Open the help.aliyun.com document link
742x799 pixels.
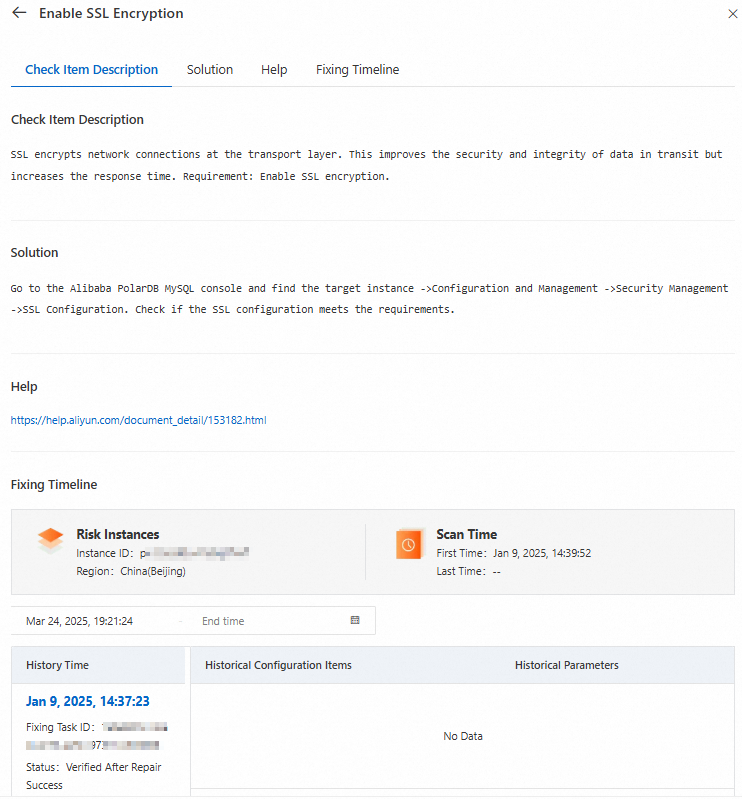pos(139,420)
